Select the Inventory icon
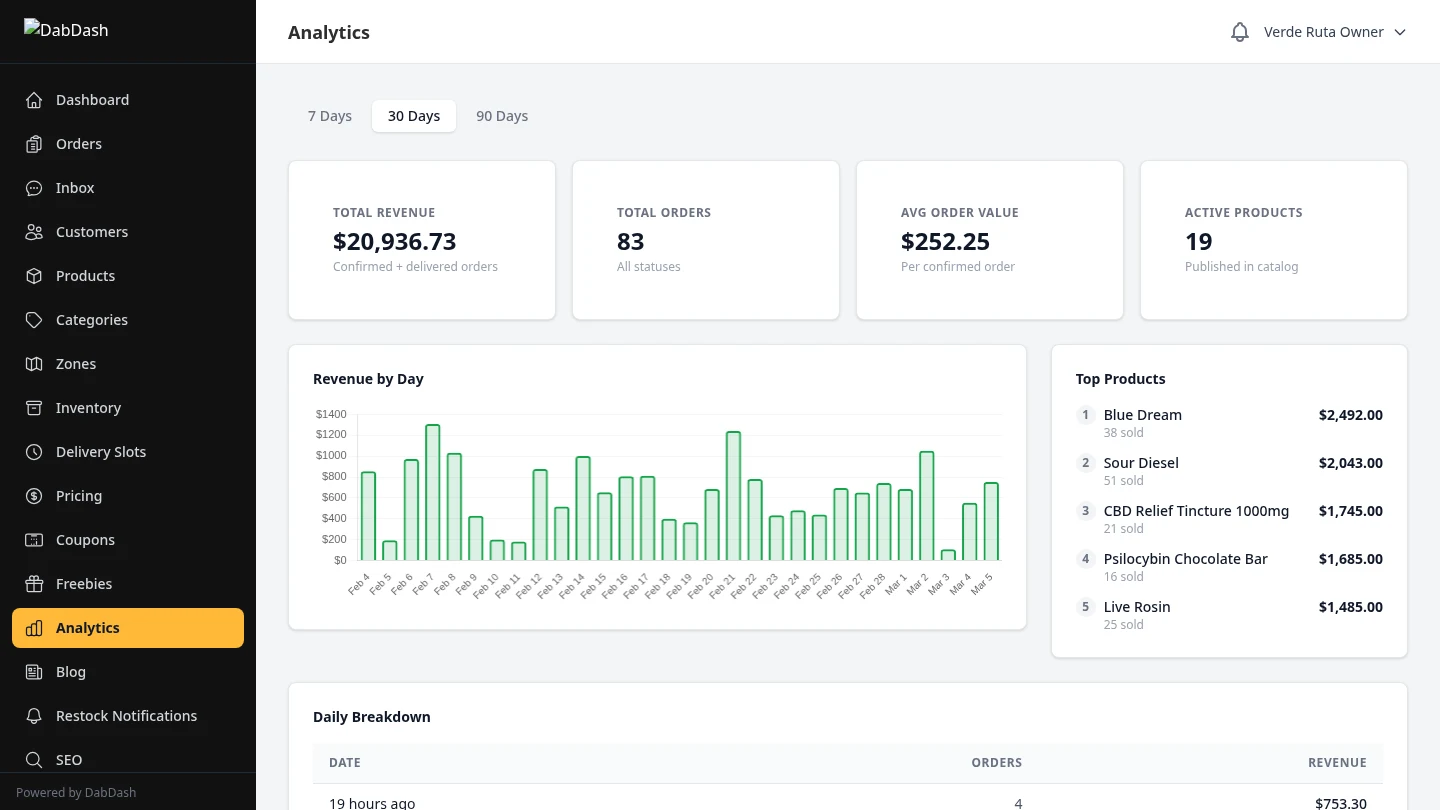 (x=33, y=407)
